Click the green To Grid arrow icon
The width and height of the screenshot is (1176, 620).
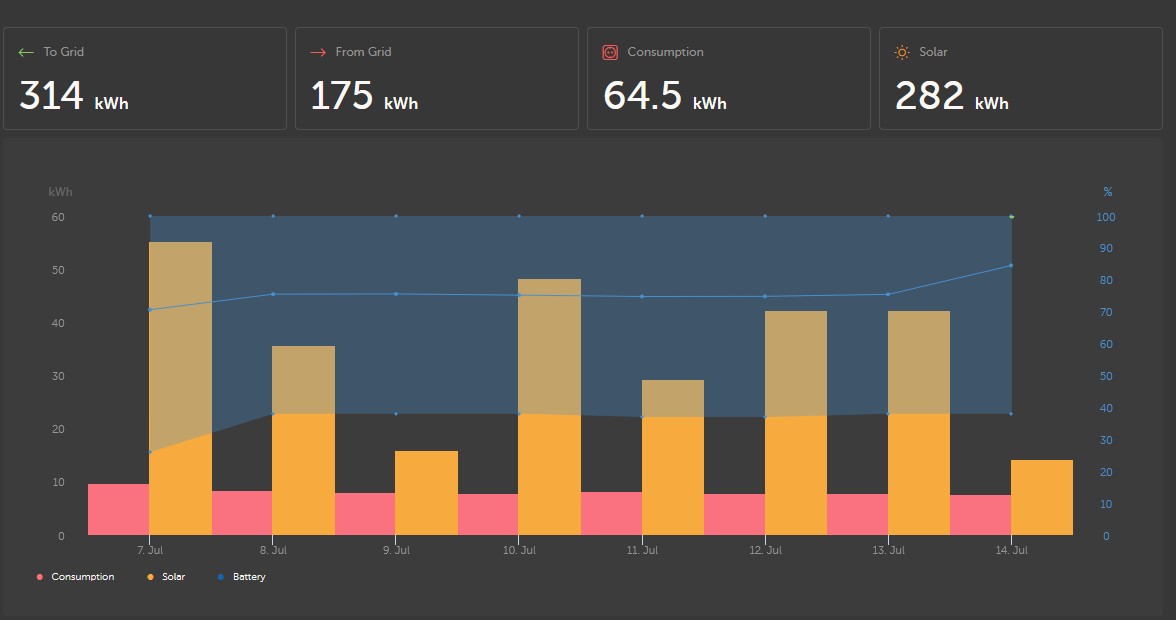coord(26,52)
